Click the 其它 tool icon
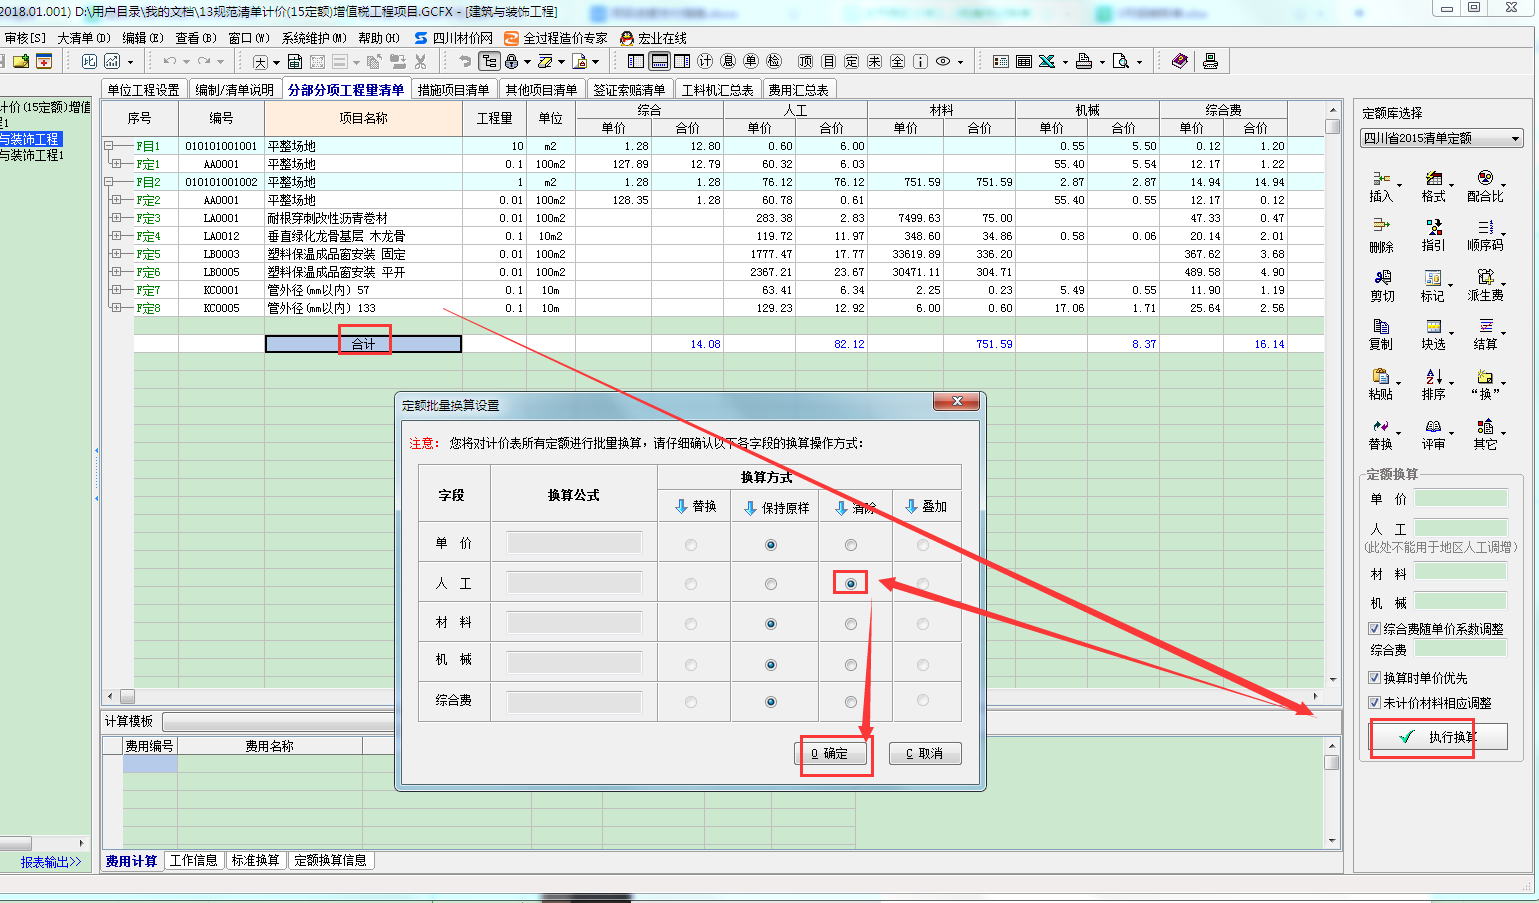 tap(1485, 426)
